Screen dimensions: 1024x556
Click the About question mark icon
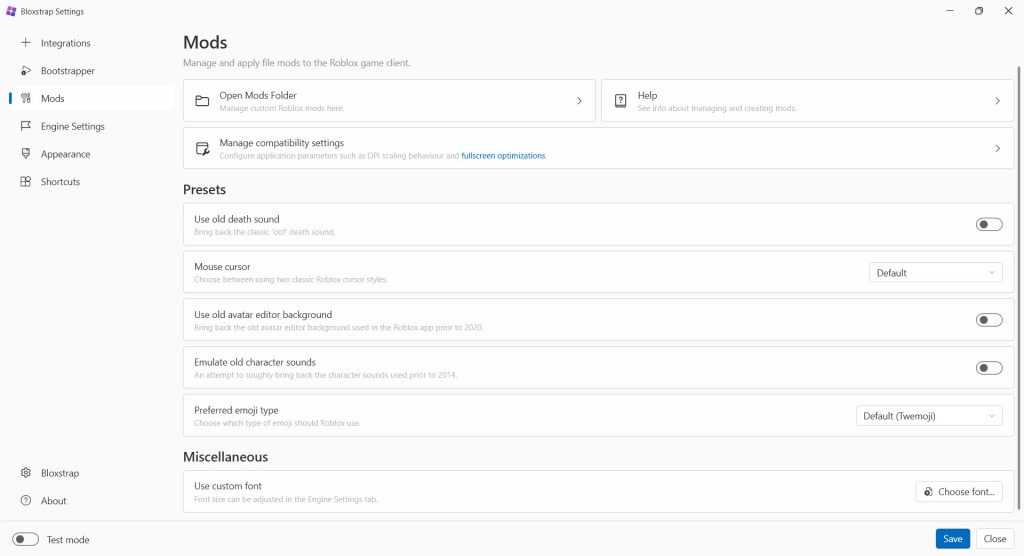point(25,500)
